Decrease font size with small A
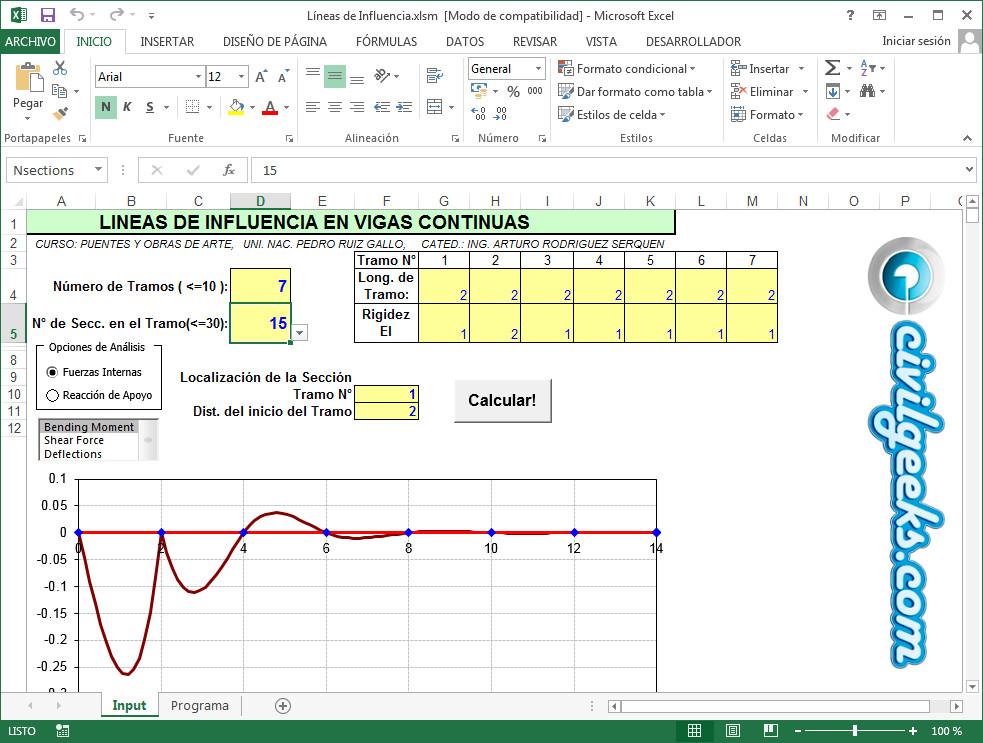 pos(283,76)
